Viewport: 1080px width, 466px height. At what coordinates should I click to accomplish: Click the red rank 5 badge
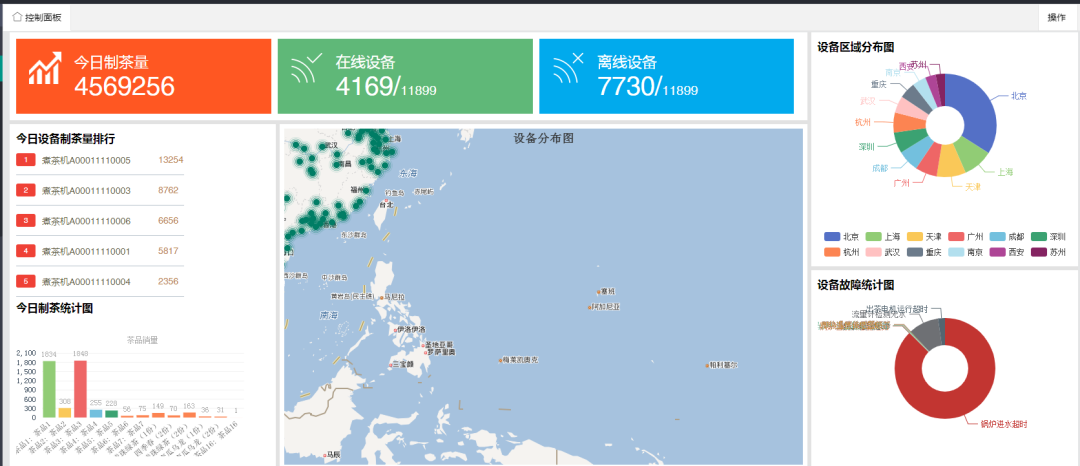coord(26,282)
